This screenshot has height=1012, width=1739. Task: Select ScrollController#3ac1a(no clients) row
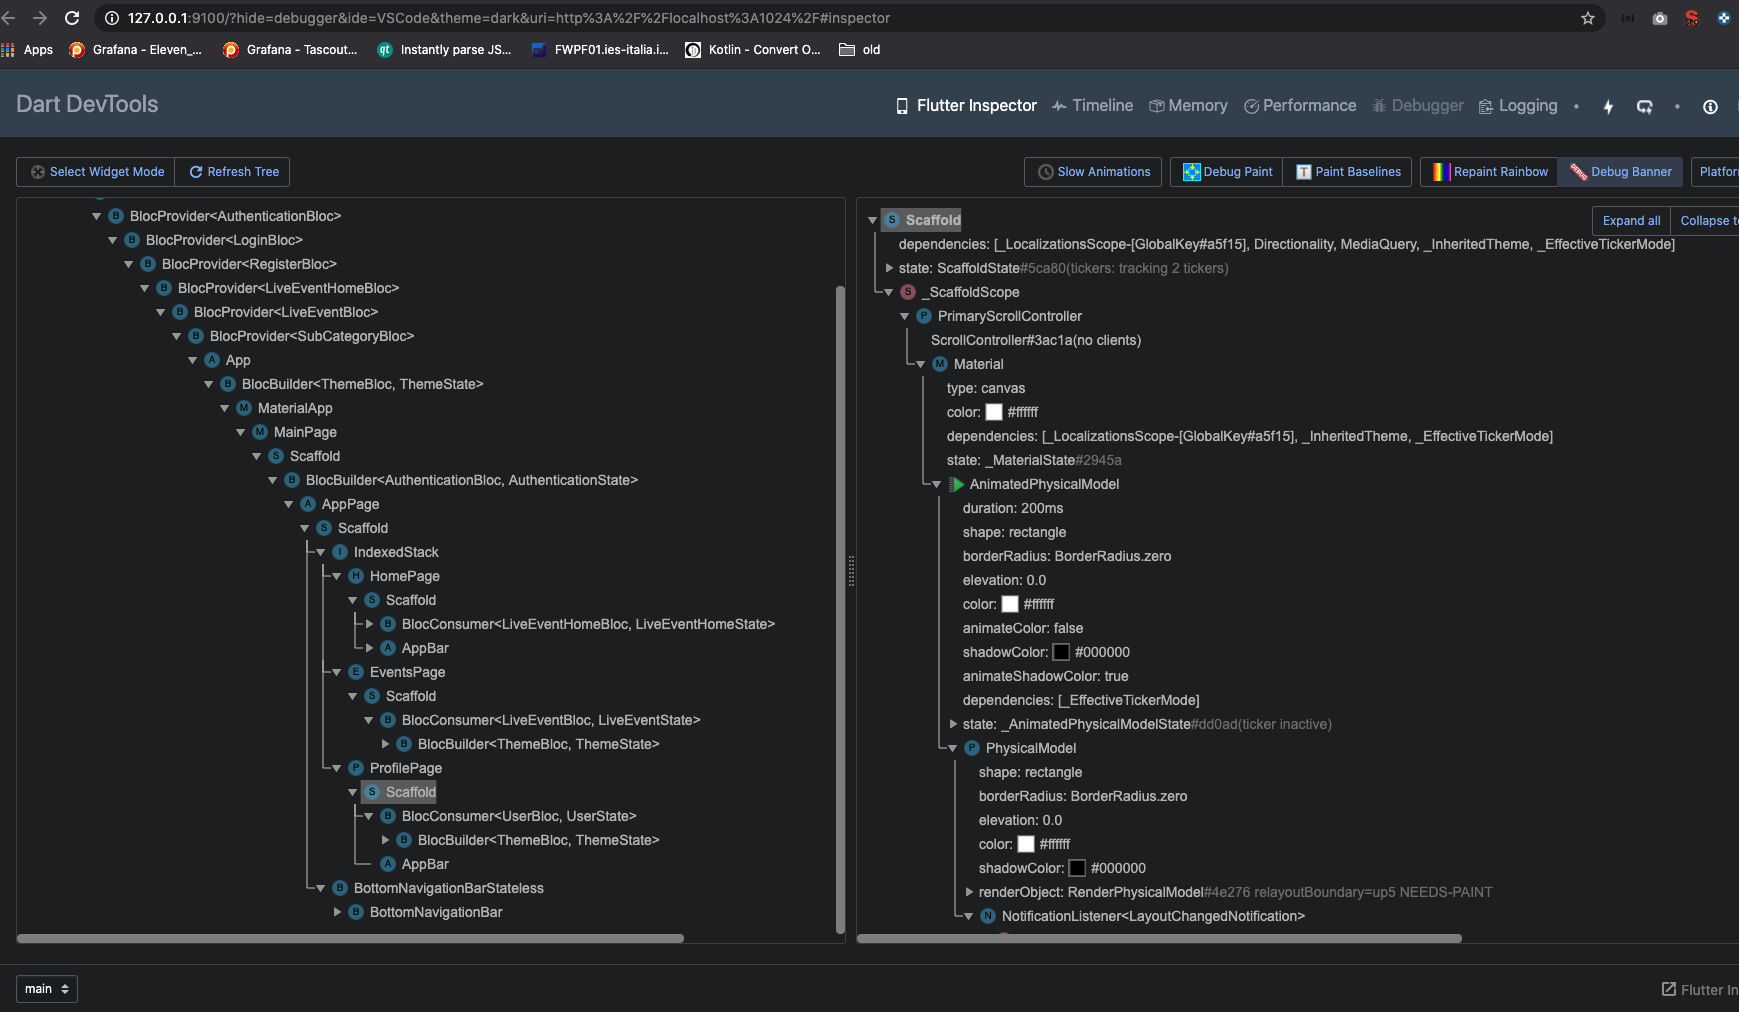point(1036,340)
